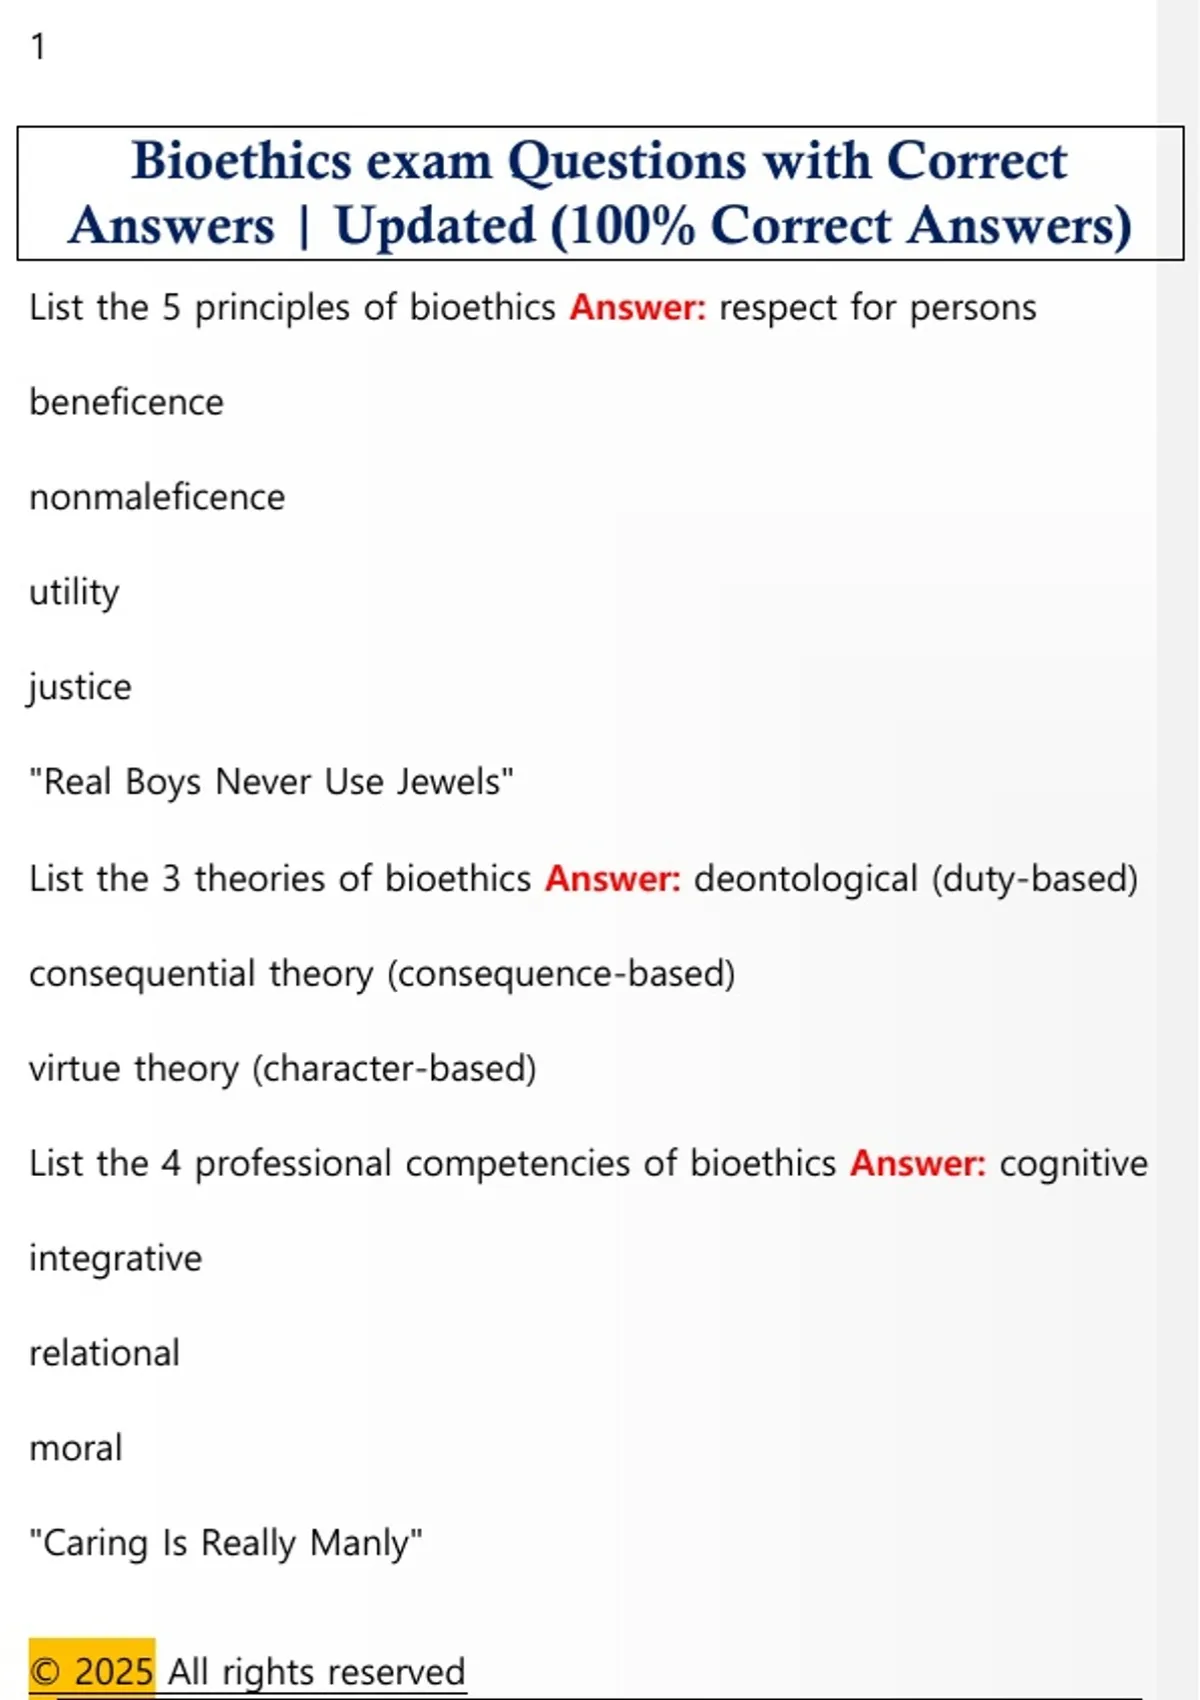Click the Bioethics exam title heading

tap(600, 193)
